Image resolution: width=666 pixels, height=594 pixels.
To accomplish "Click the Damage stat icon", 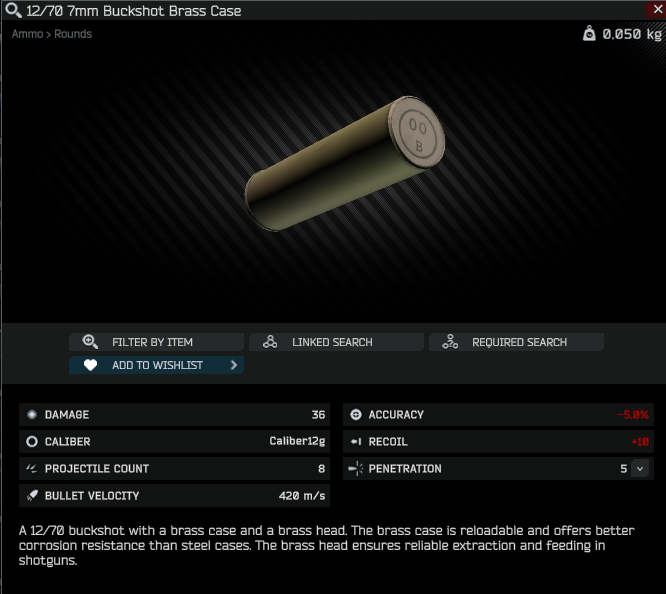I will 32,415.
